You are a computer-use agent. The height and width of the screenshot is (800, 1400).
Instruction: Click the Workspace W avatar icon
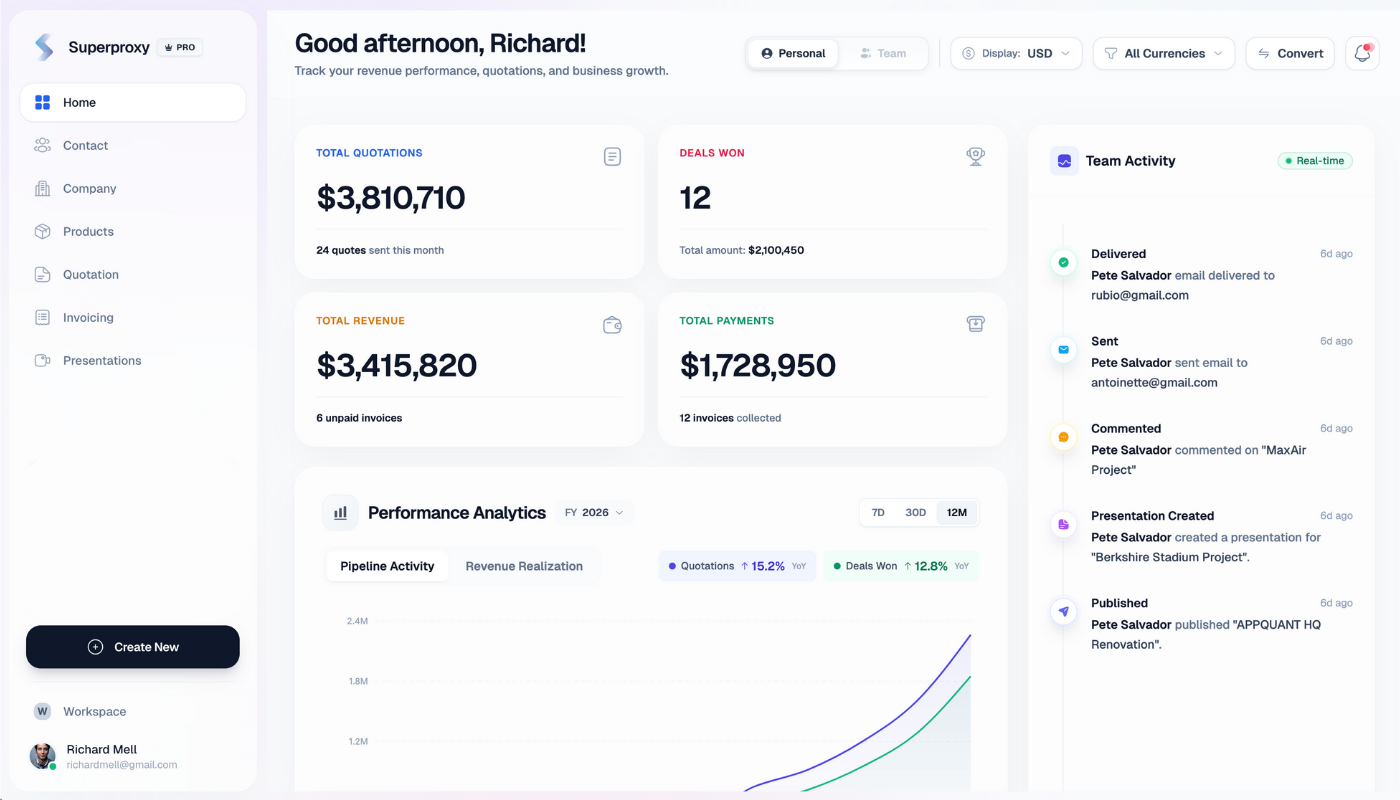[x=42, y=712]
